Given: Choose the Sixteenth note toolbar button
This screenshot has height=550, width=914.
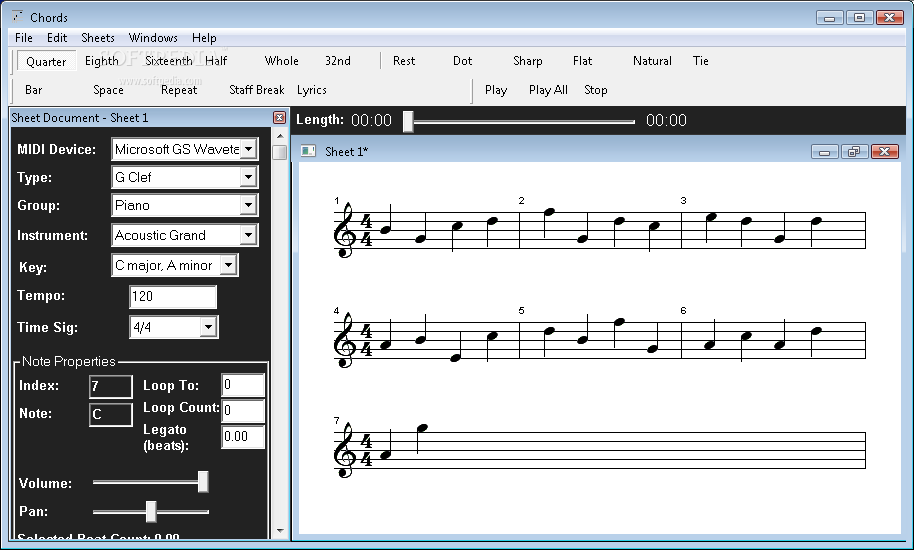Looking at the screenshot, I should [x=168, y=61].
